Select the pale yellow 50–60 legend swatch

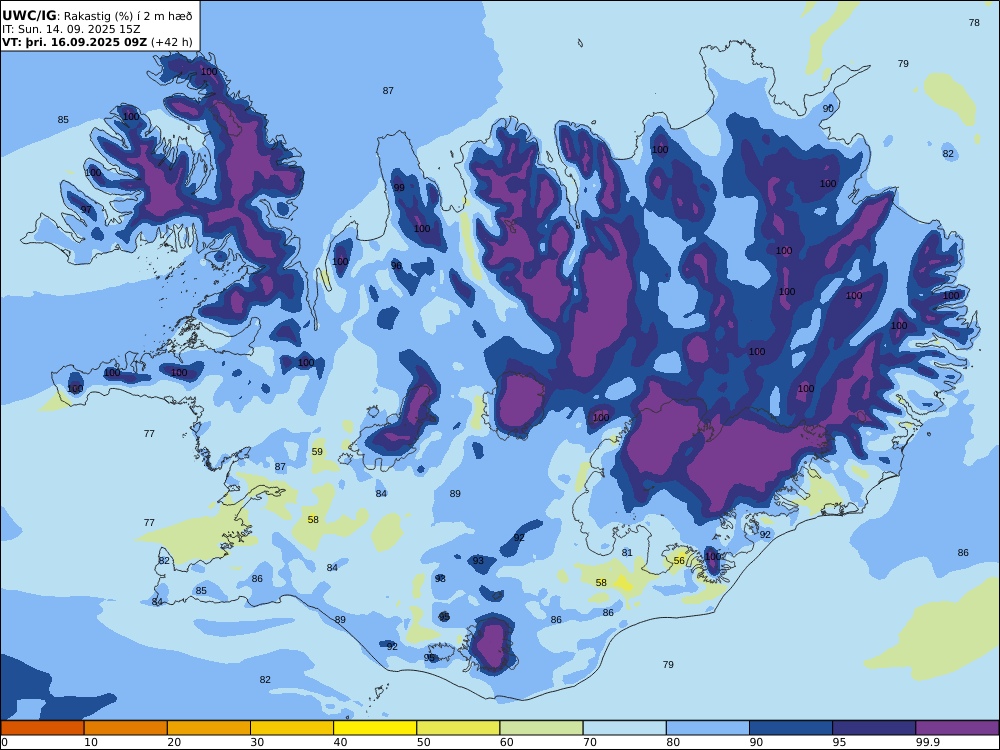pos(458,728)
